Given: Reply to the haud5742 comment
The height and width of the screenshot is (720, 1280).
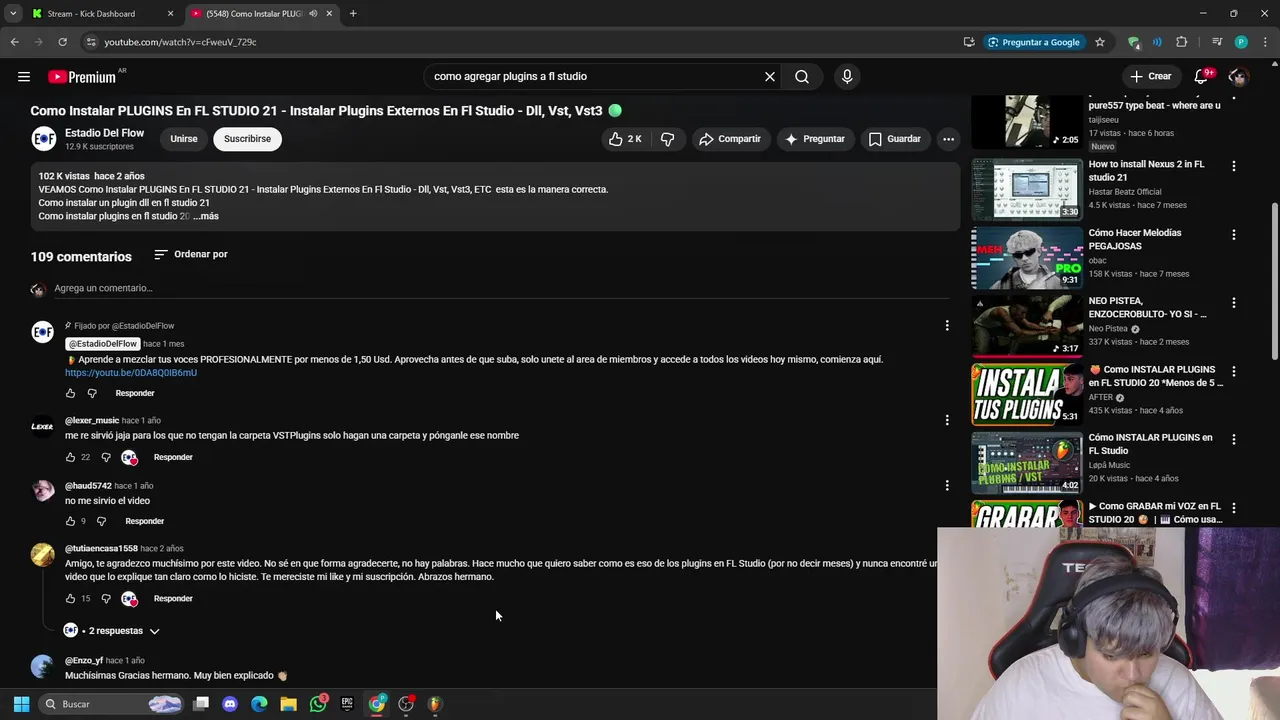Looking at the screenshot, I should (x=145, y=521).
